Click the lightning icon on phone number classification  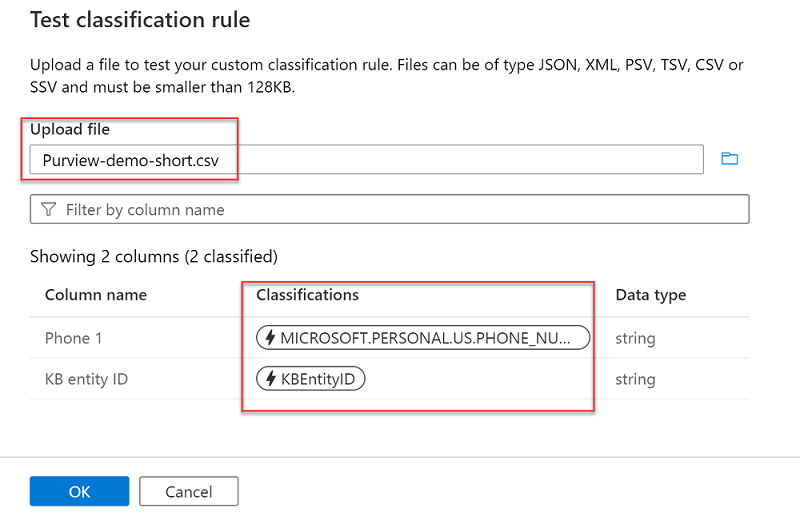(x=269, y=338)
